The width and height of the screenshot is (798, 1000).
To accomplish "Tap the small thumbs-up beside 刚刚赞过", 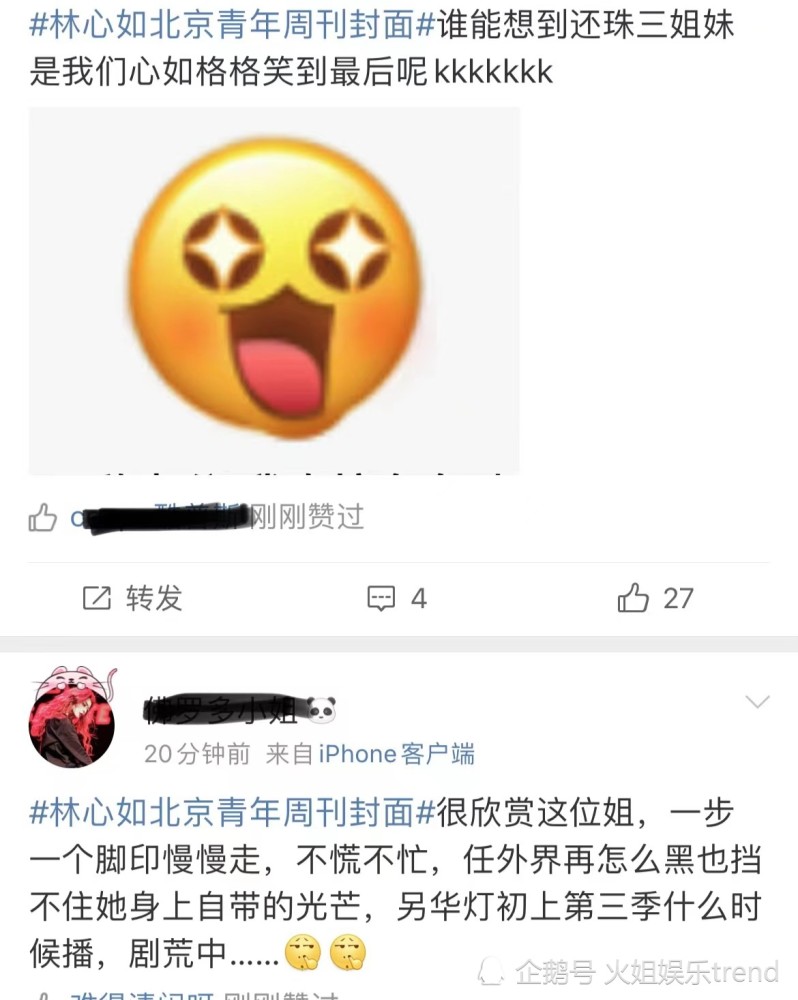I will coord(43,517).
